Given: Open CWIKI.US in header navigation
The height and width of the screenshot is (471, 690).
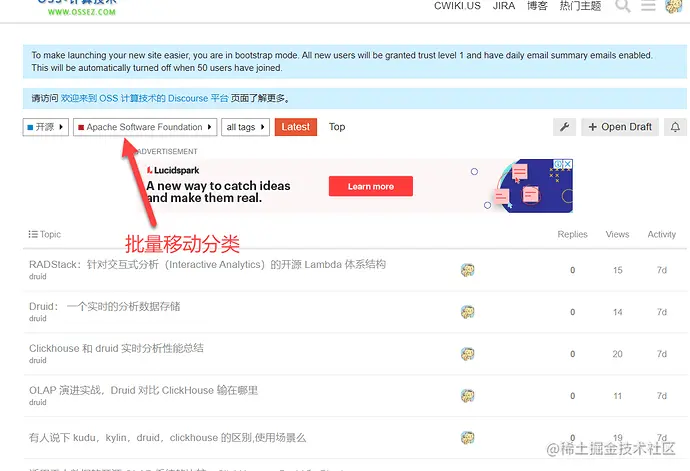Looking at the screenshot, I should 457,6.
